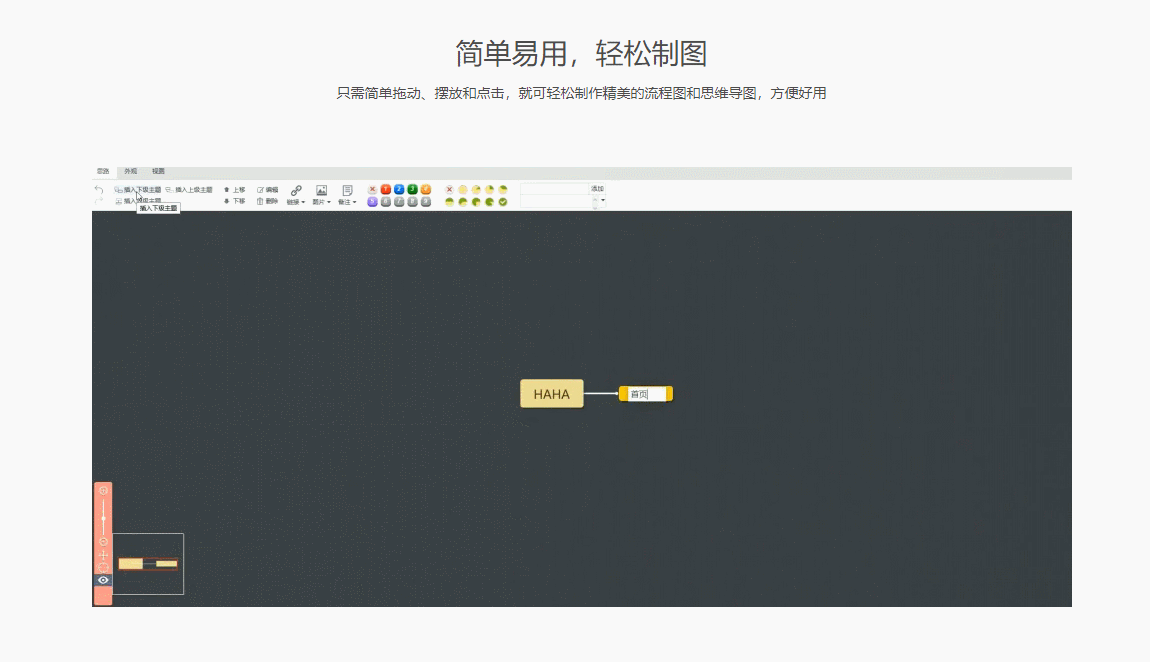Click the navigator minimap thumbnail

click(x=148, y=564)
